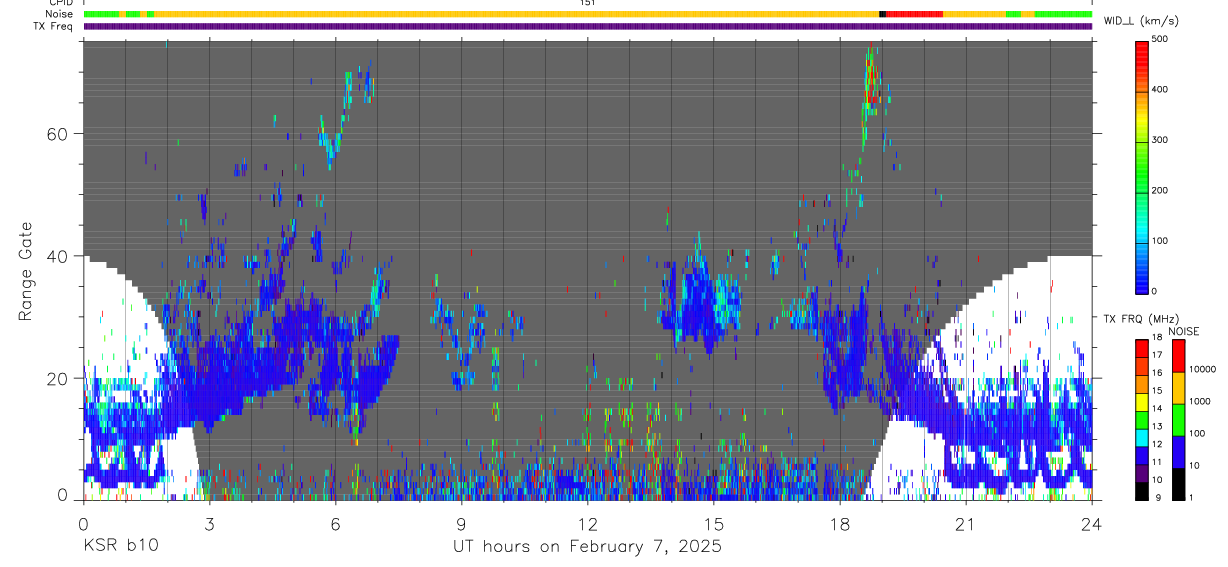Click hour 18 on the UT axis

pos(839,524)
